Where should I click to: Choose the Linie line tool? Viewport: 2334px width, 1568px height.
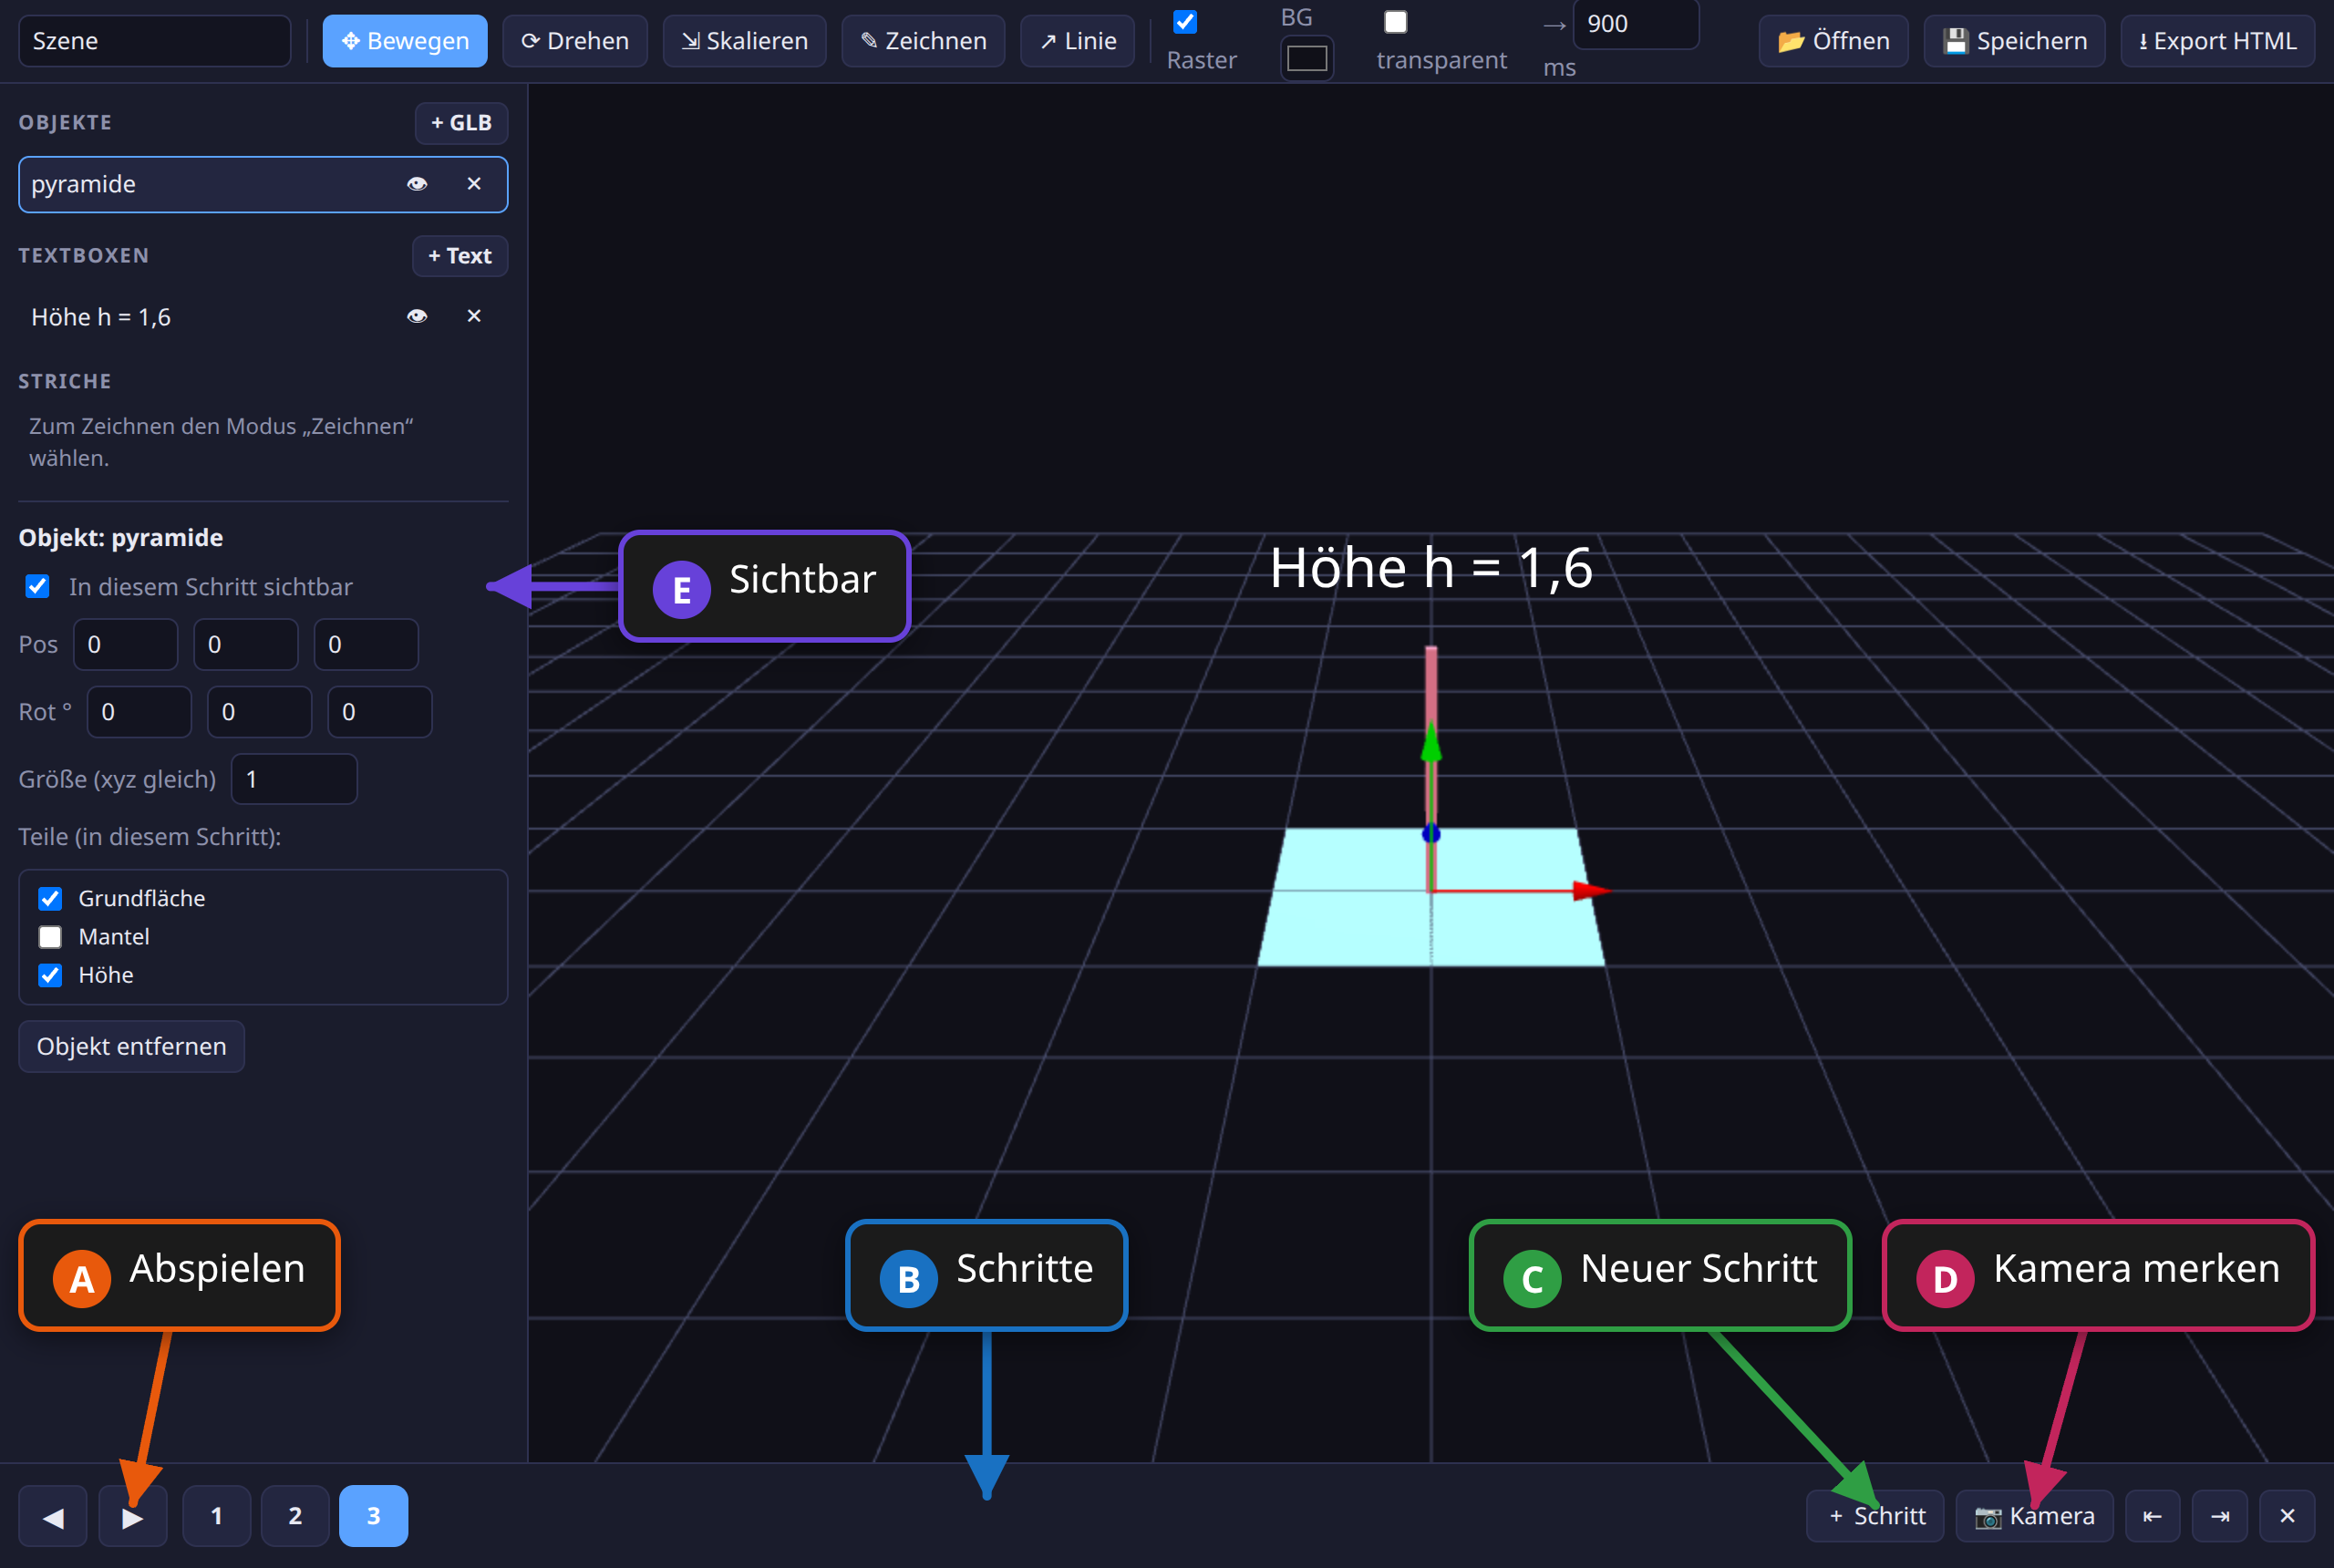point(1077,41)
